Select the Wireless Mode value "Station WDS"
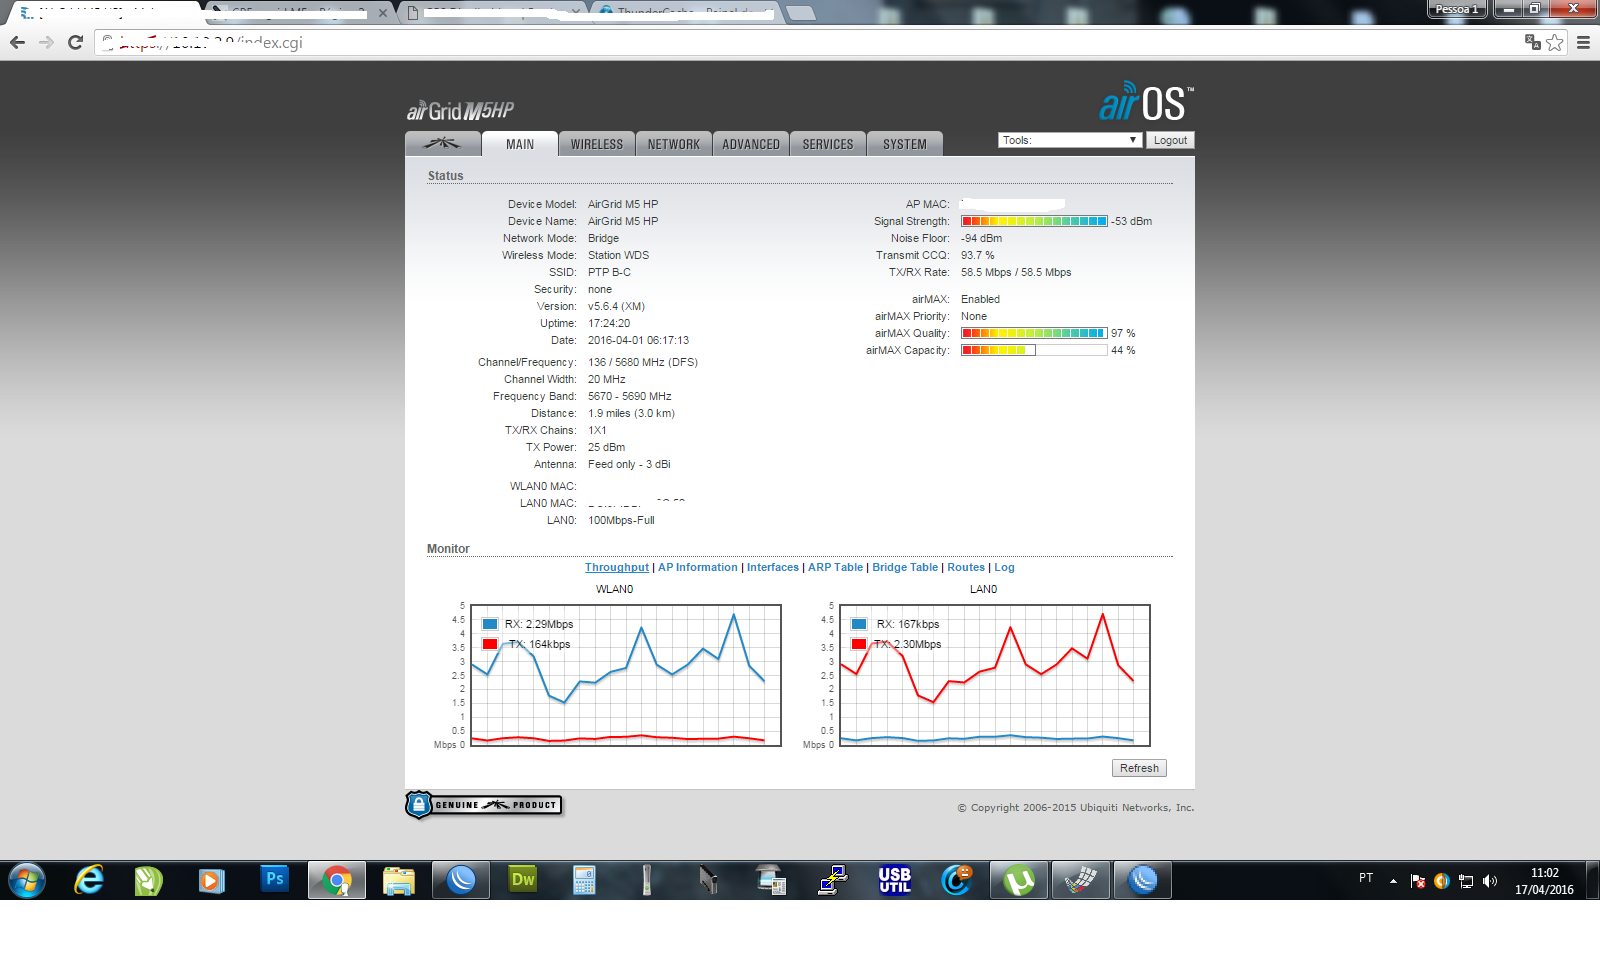 618,255
